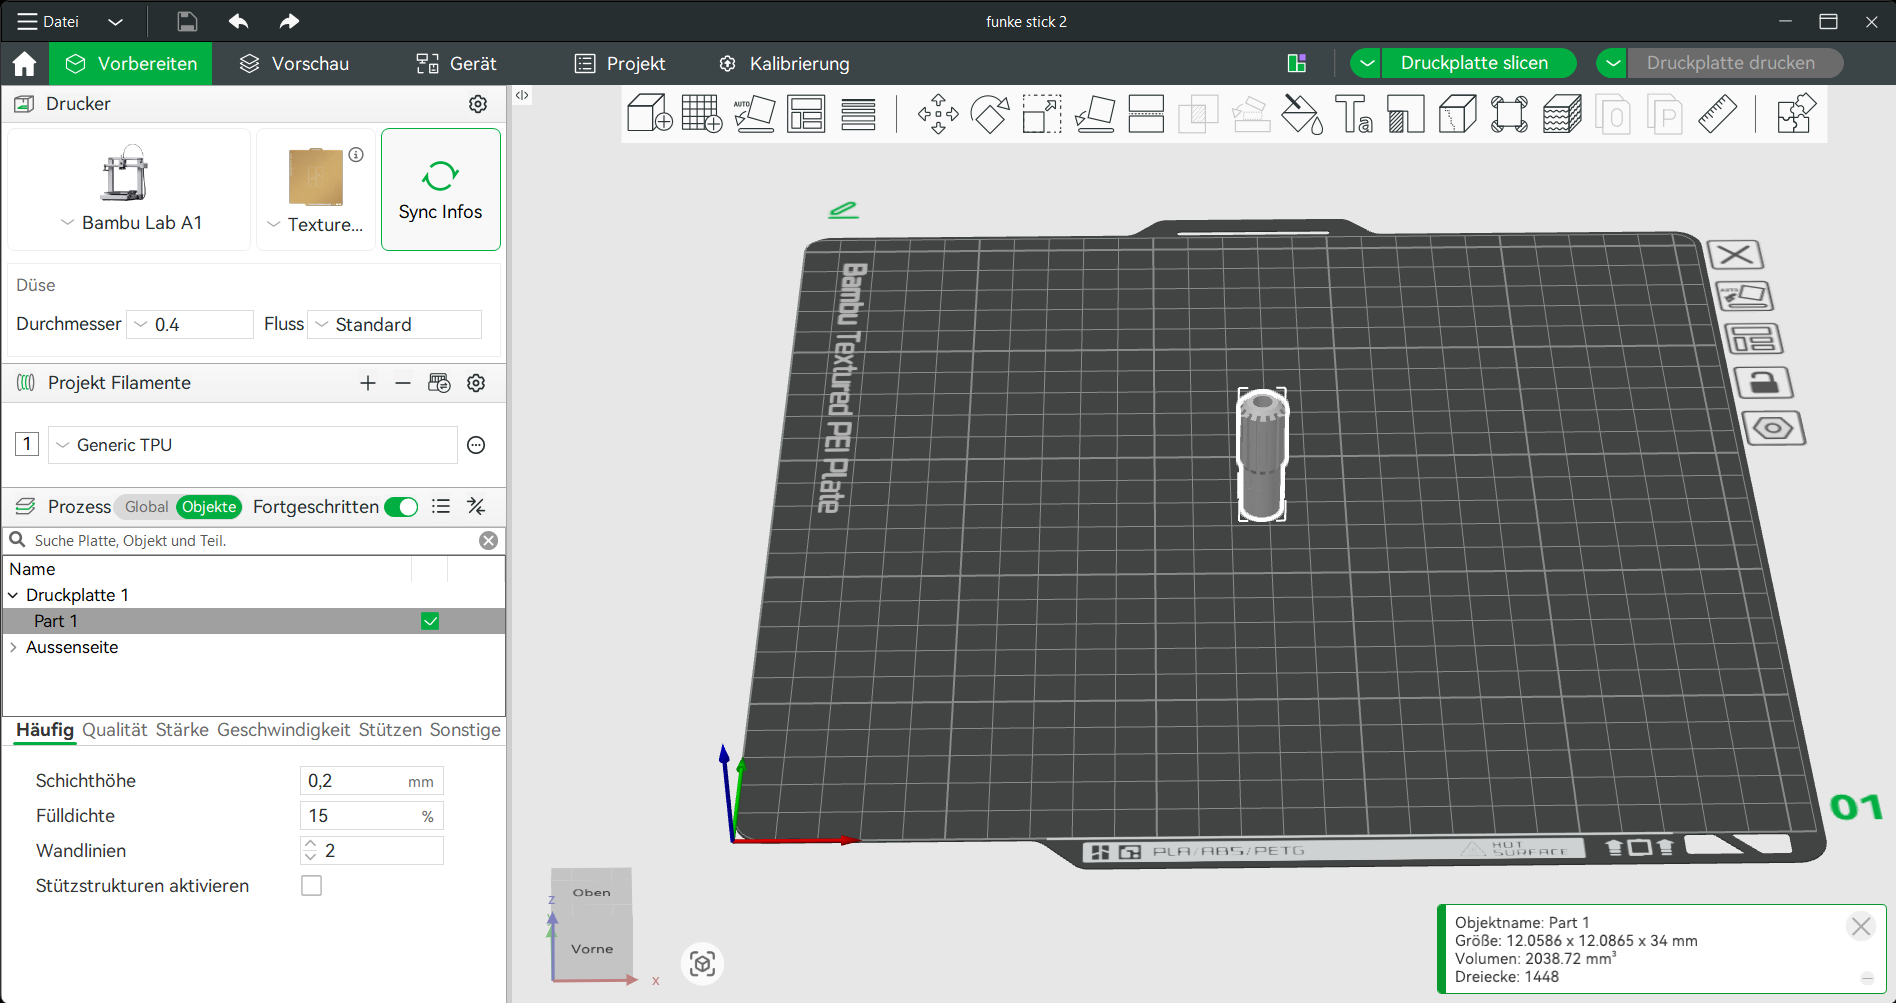1896x1003 pixels.
Task: Toggle the Part 1 printable checkbox
Action: coord(430,621)
